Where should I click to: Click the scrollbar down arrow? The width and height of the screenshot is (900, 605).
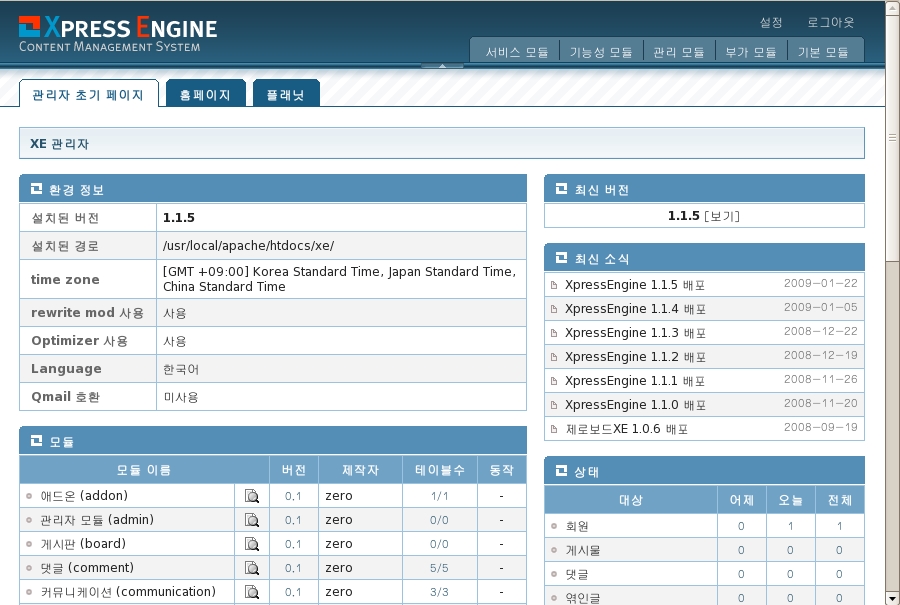[893, 598]
